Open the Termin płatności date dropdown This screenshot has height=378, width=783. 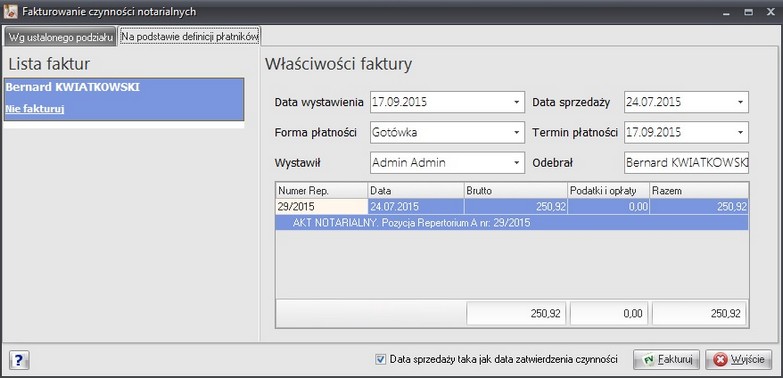click(740, 133)
